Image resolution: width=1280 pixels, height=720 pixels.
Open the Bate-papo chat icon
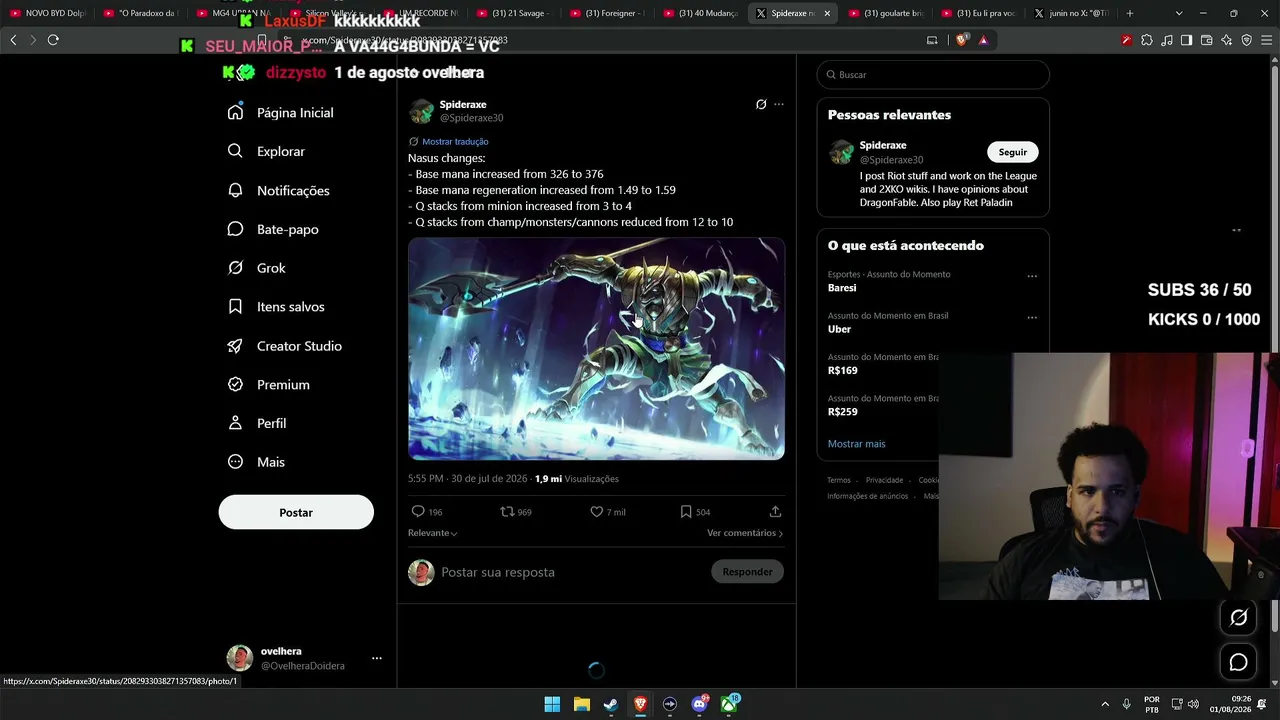235,229
